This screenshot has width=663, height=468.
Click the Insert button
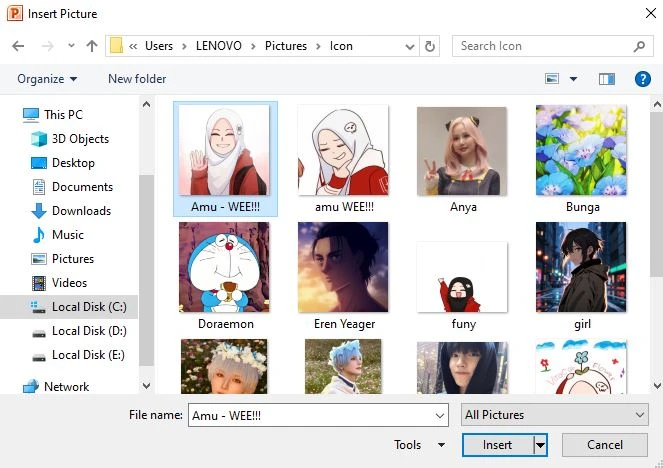(x=498, y=445)
